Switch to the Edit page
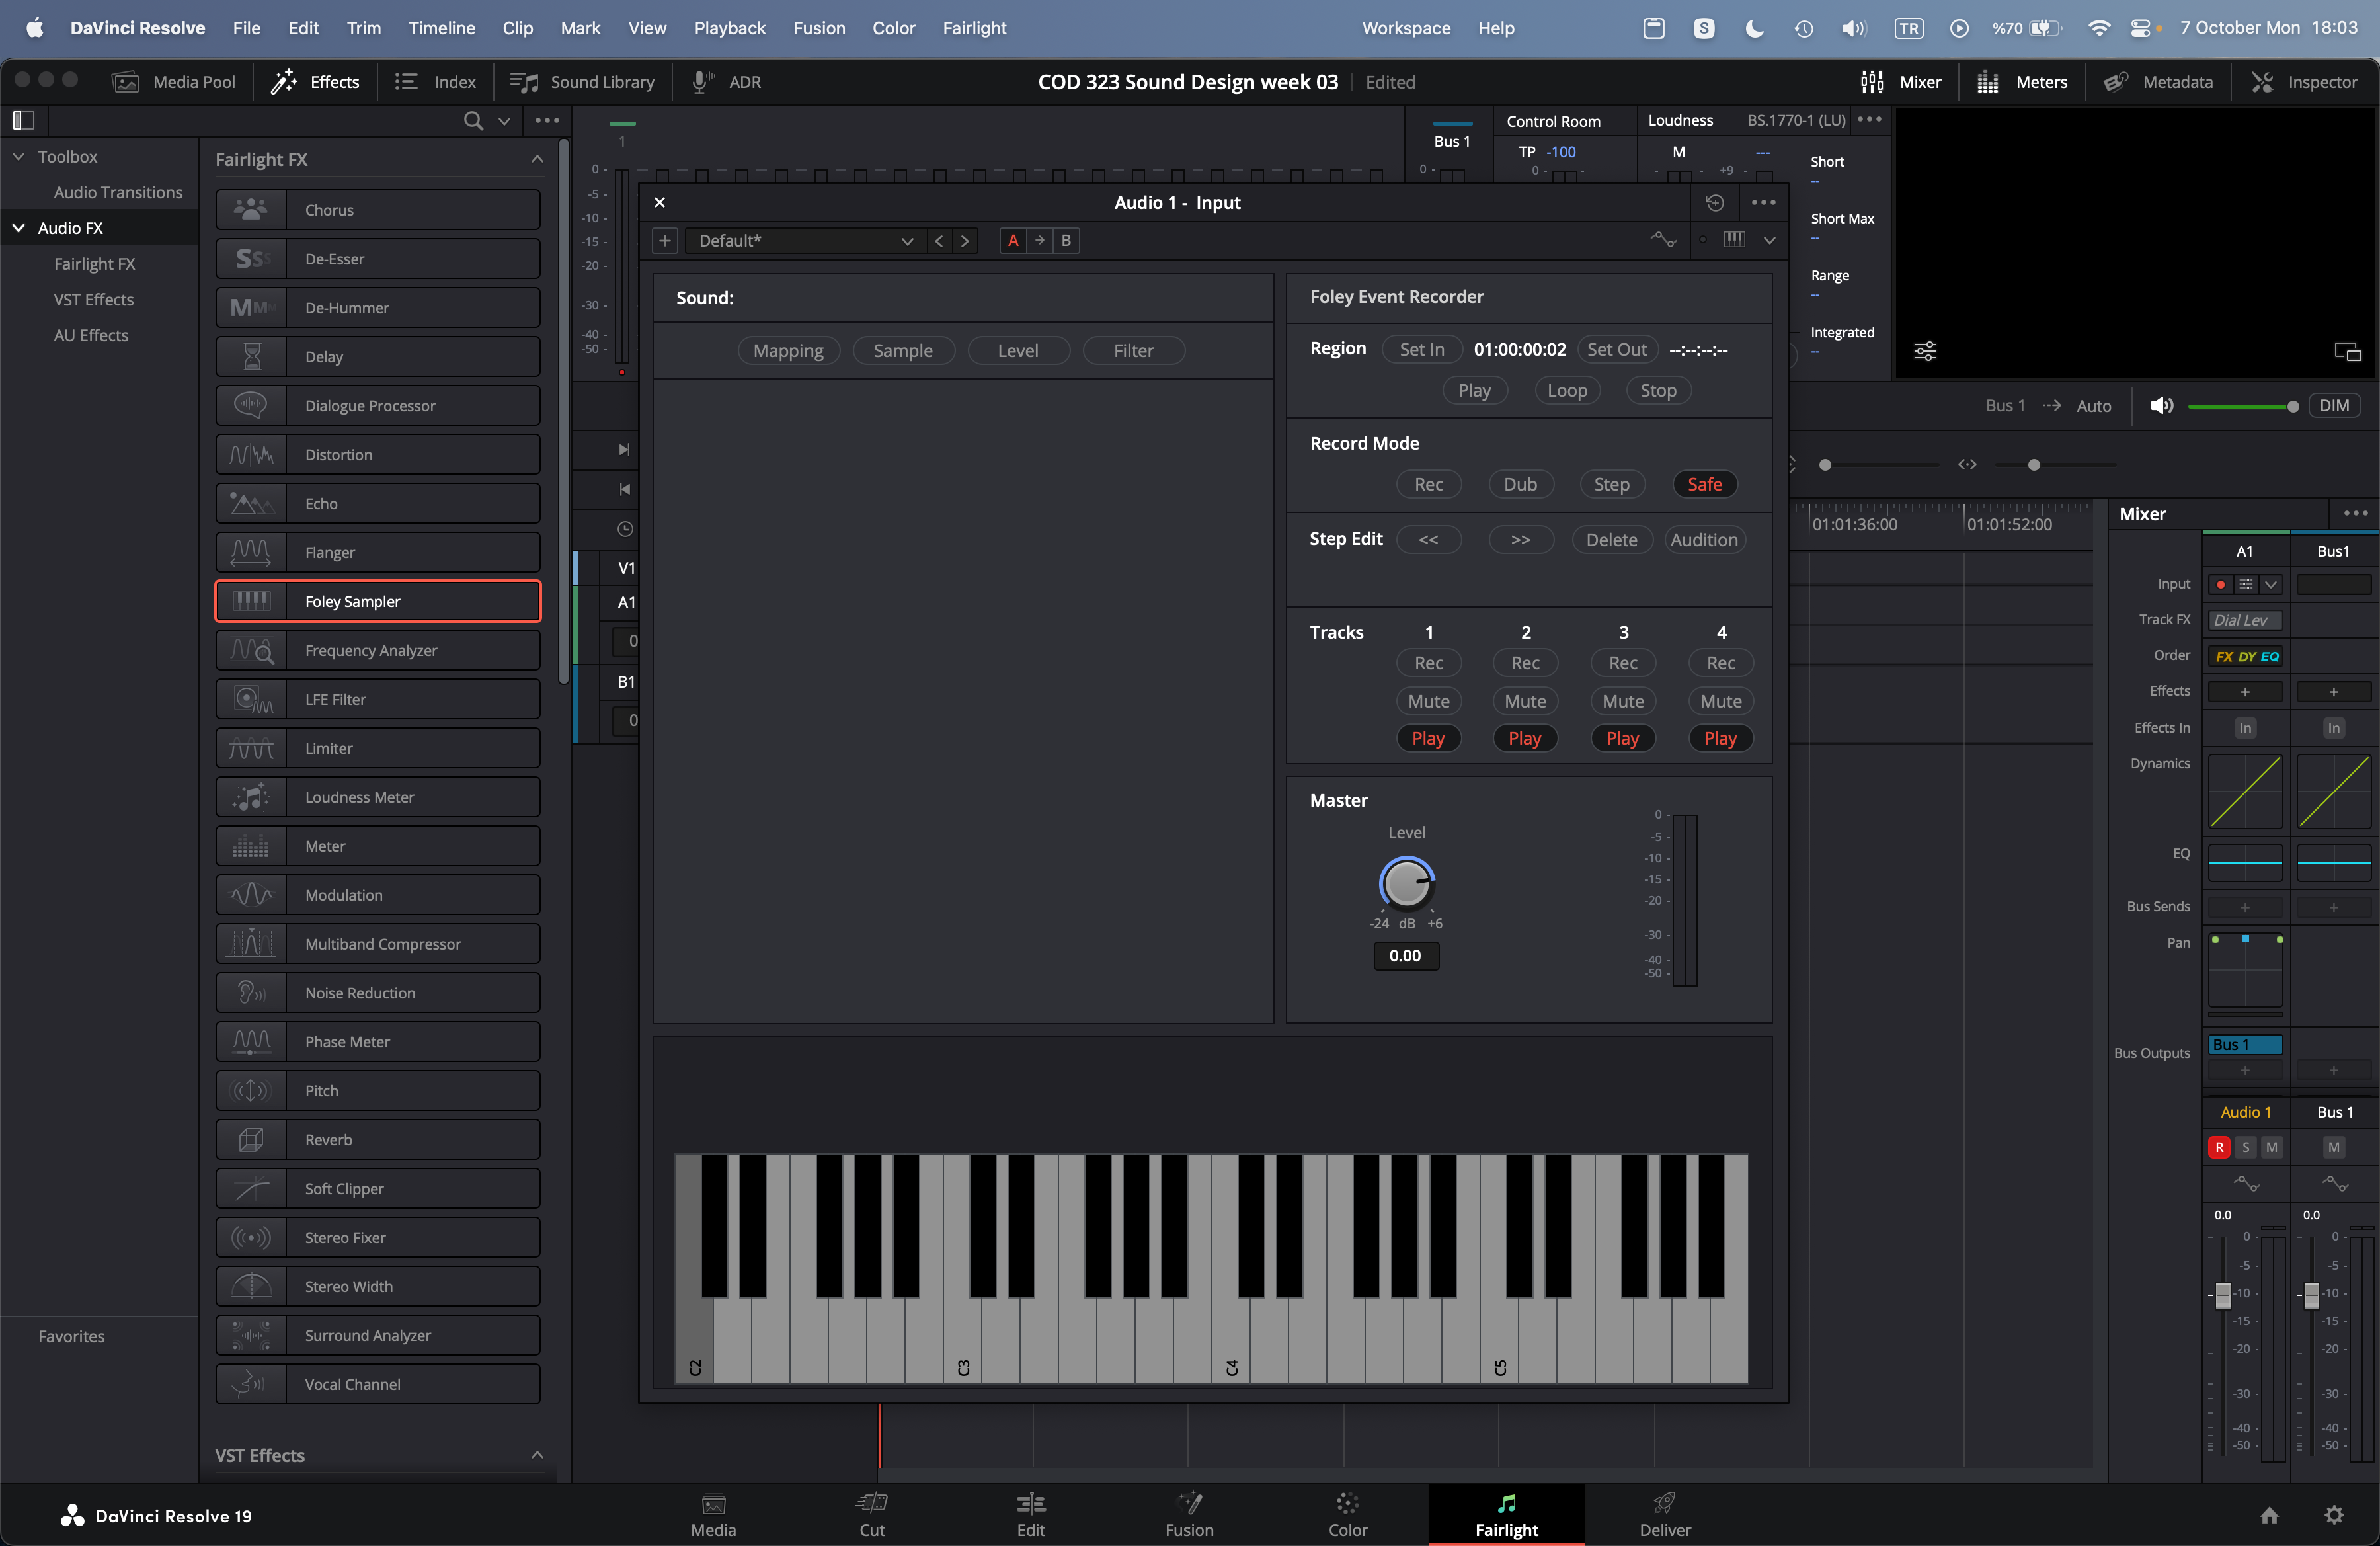2380x1546 pixels. (x=1030, y=1514)
